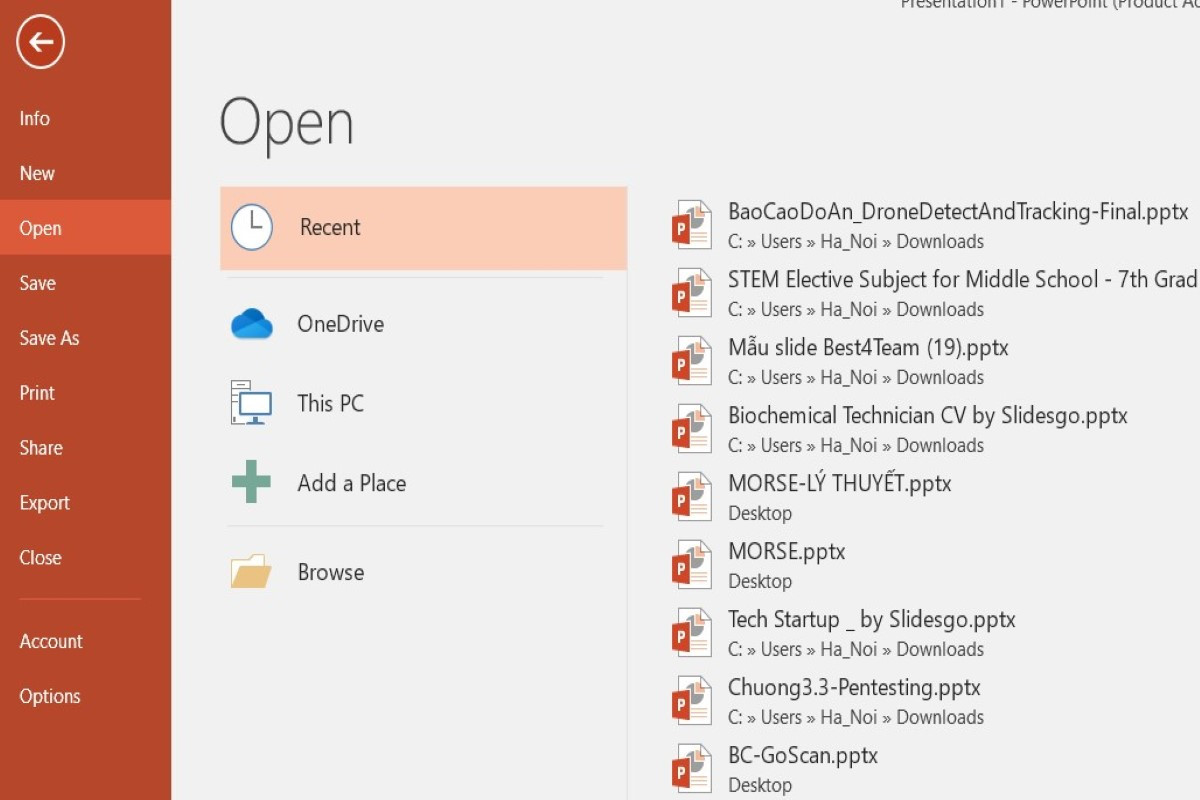1200x800 pixels.
Task: Choose the OneDrive location label
Action: (340, 324)
